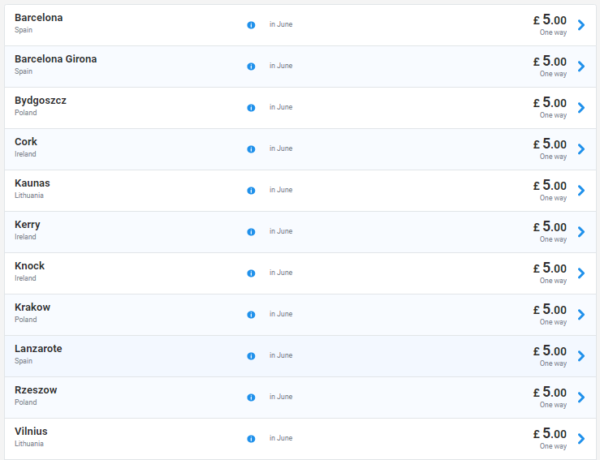Open info icon on Rzeszow row

pyautogui.click(x=251, y=397)
